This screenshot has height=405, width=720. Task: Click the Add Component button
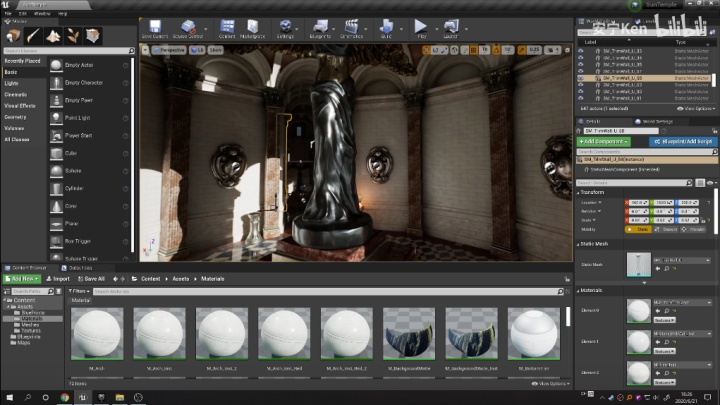click(x=603, y=141)
